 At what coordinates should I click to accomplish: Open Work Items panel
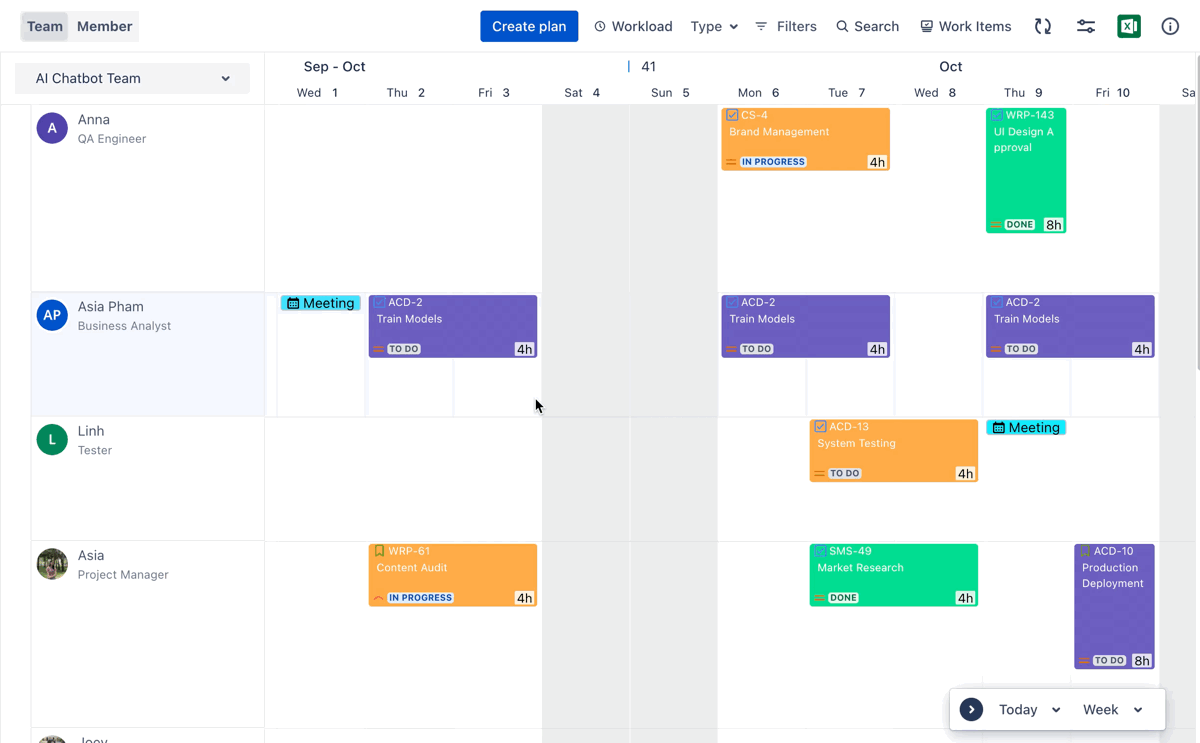tap(965, 27)
